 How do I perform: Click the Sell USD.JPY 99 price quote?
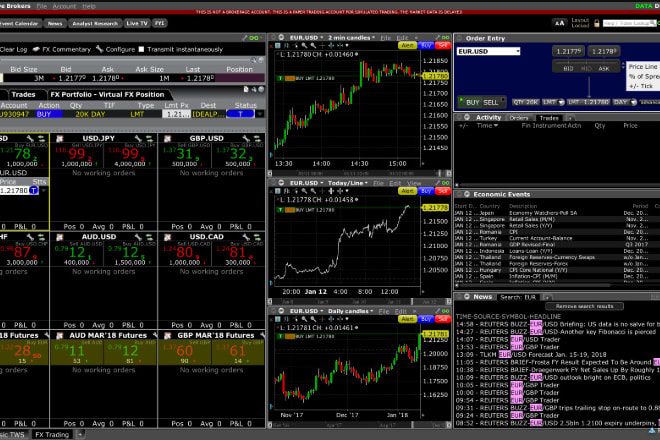tap(77, 155)
